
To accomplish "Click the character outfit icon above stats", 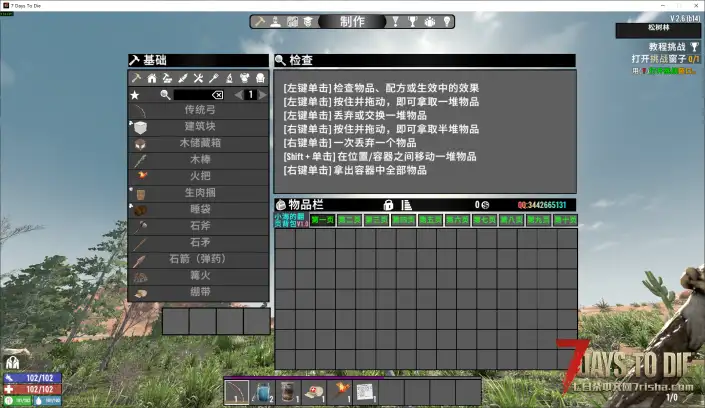I will 12,363.
